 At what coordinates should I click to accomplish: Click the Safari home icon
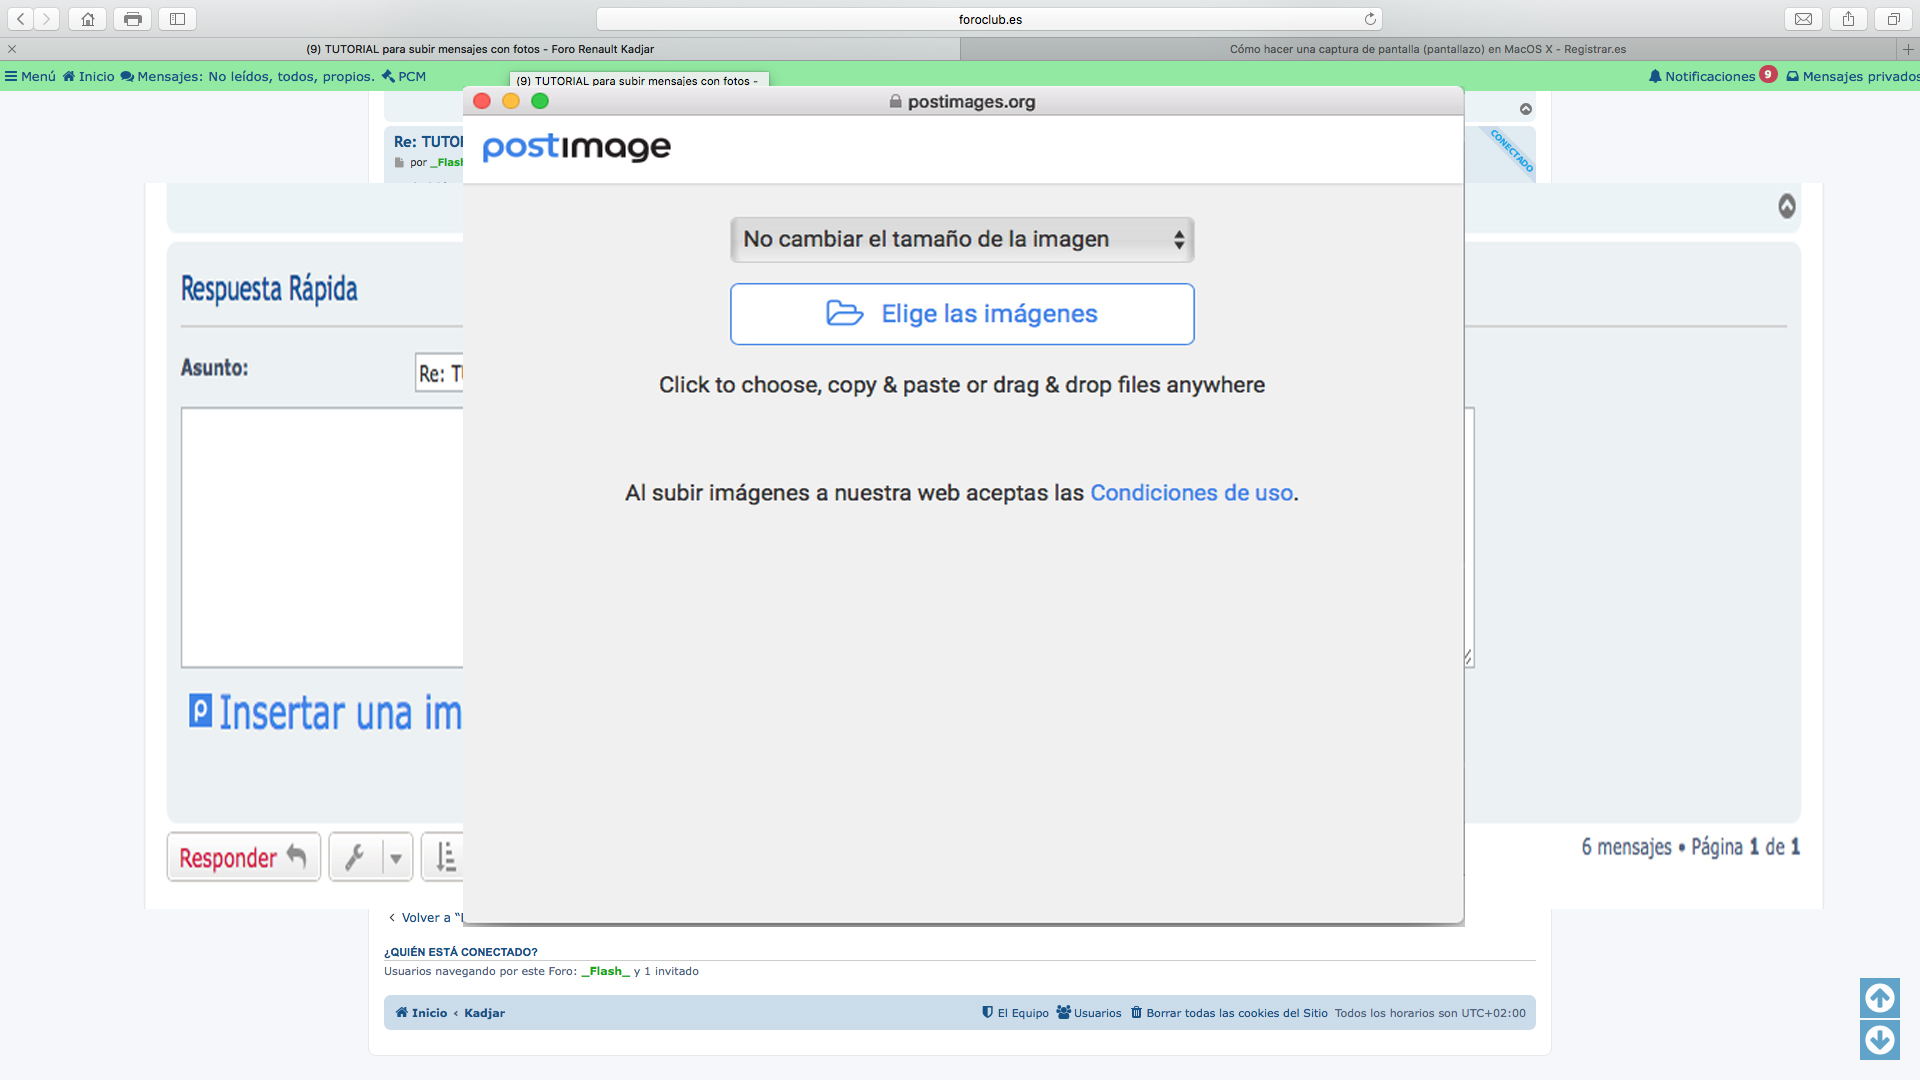[88, 19]
